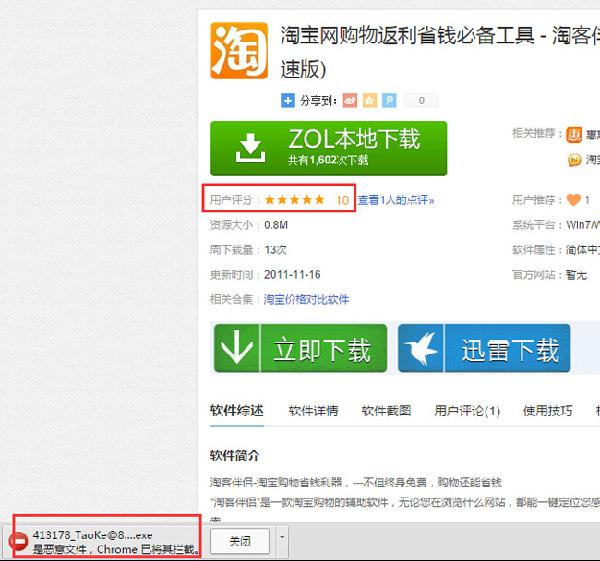Click the resource size value 0.8M
600x561 pixels.
[x=276, y=225]
